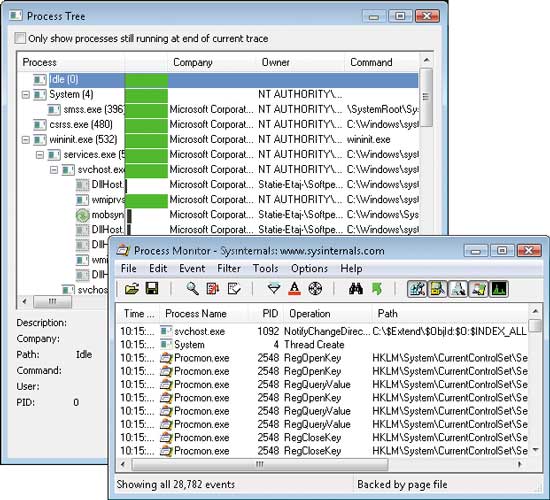Click the Command column header
550x500 pixels.
point(382,62)
